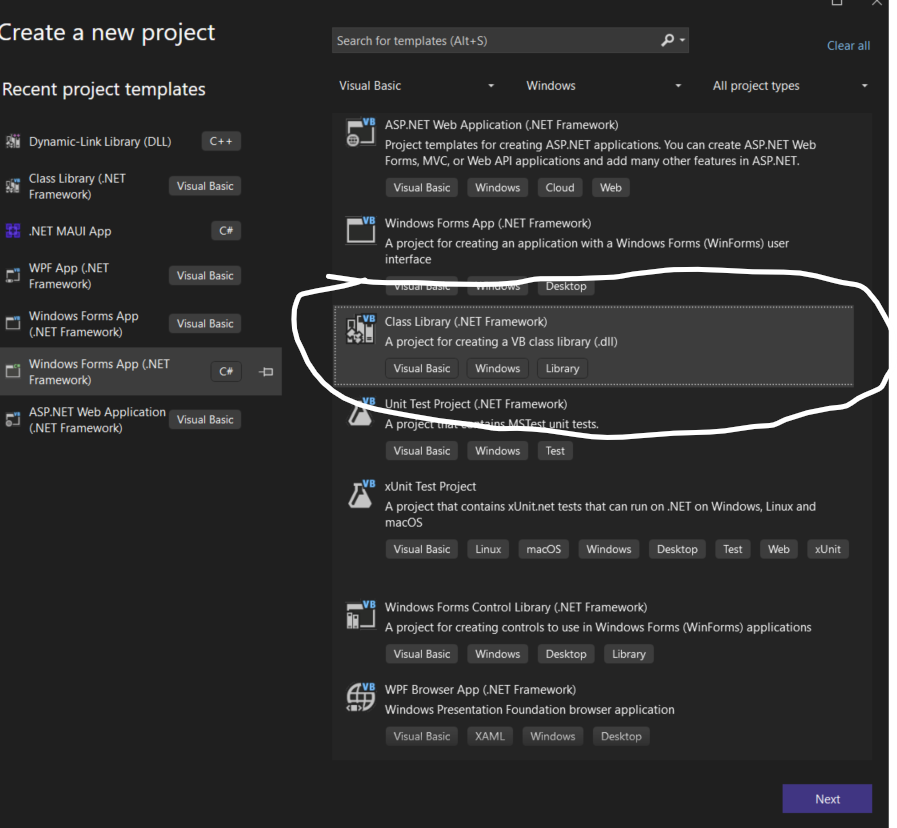897x828 pixels.
Task: Select the ASP.NET Web Application (.NET Framework) template
Action: 594,157
